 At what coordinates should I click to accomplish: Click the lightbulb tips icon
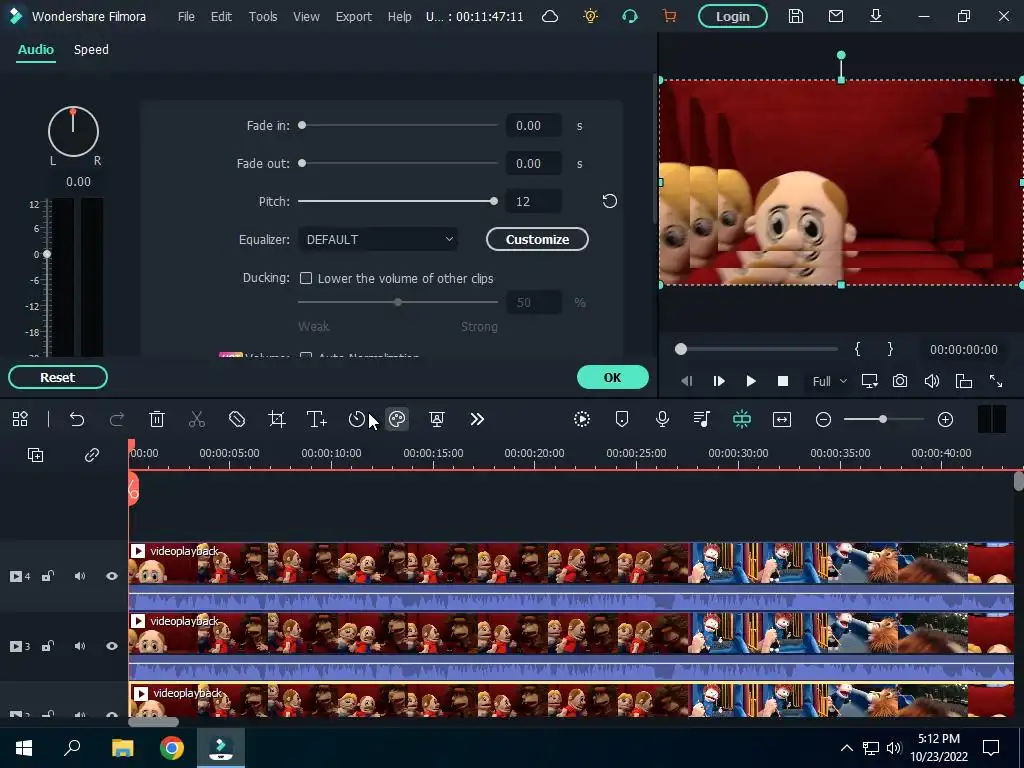(590, 16)
